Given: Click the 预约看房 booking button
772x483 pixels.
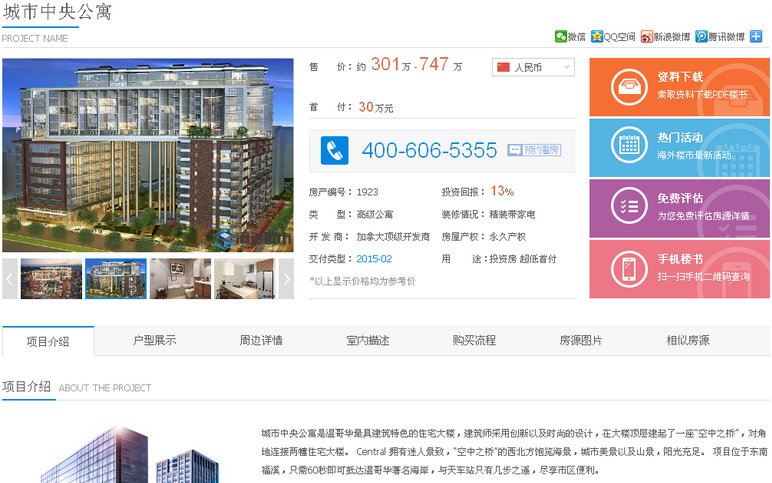Looking at the screenshot, I should pos(534,150).
